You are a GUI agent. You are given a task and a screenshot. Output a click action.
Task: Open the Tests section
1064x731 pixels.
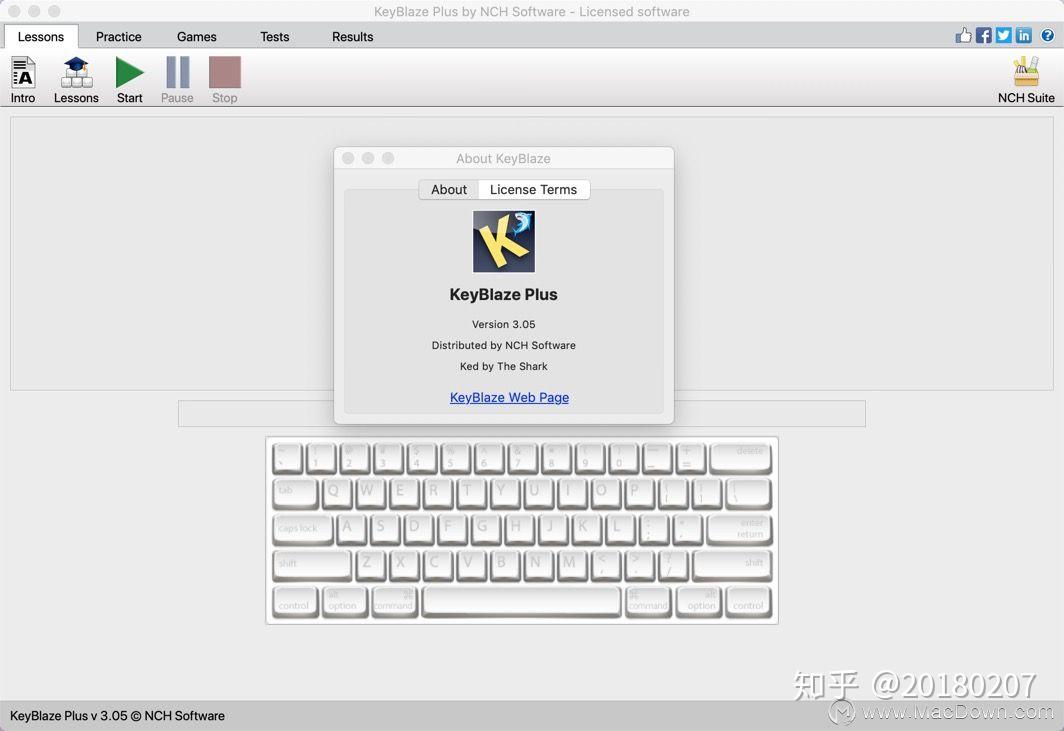[x=274, y=36]
